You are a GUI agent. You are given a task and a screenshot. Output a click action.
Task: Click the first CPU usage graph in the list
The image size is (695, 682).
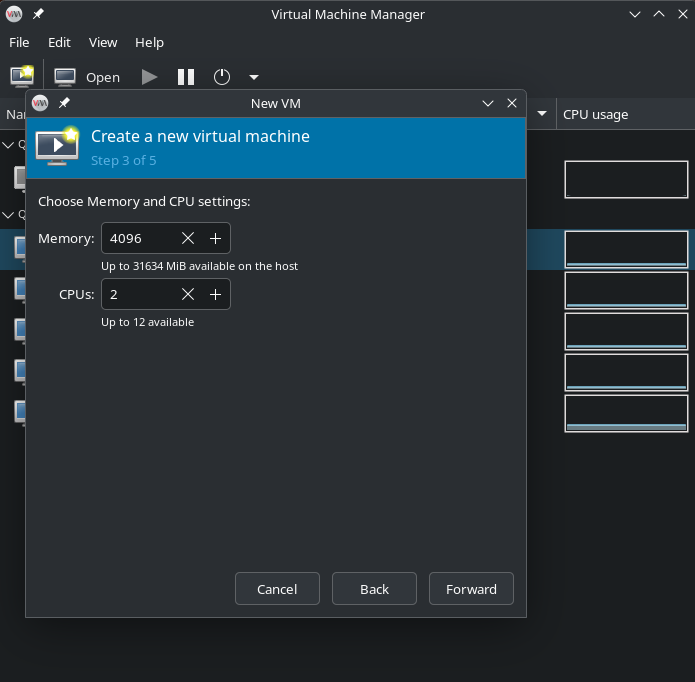(x=626, y=179)
